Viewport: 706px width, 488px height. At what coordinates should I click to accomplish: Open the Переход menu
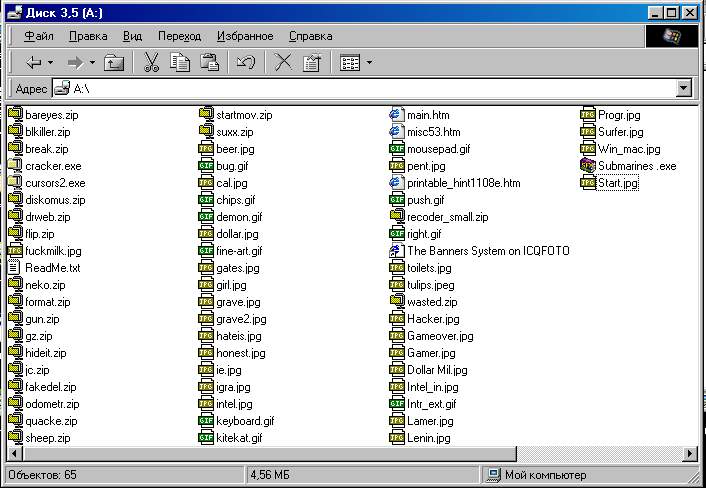tap(179, 36)
